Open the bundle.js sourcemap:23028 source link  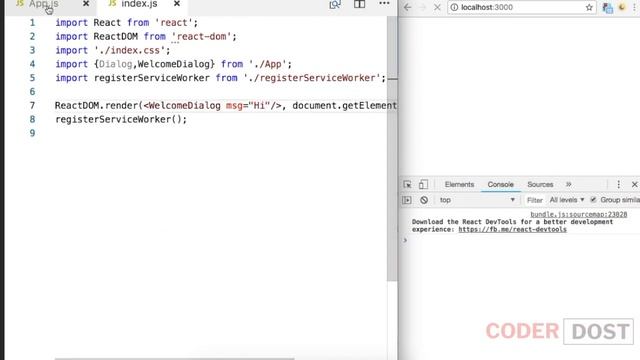tap(578, 214)
